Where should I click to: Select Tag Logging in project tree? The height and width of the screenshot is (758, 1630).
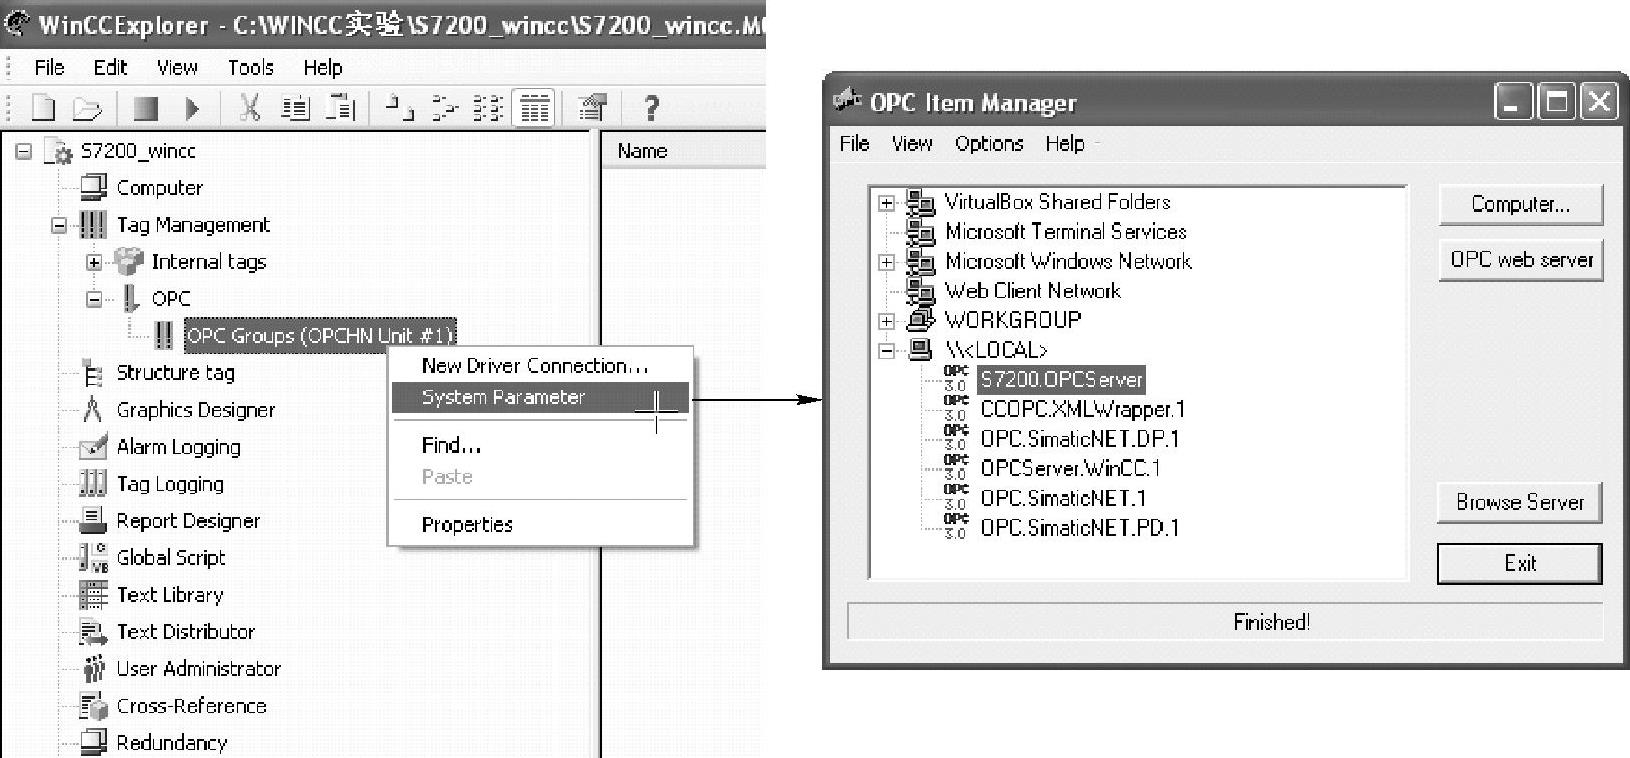170,484
